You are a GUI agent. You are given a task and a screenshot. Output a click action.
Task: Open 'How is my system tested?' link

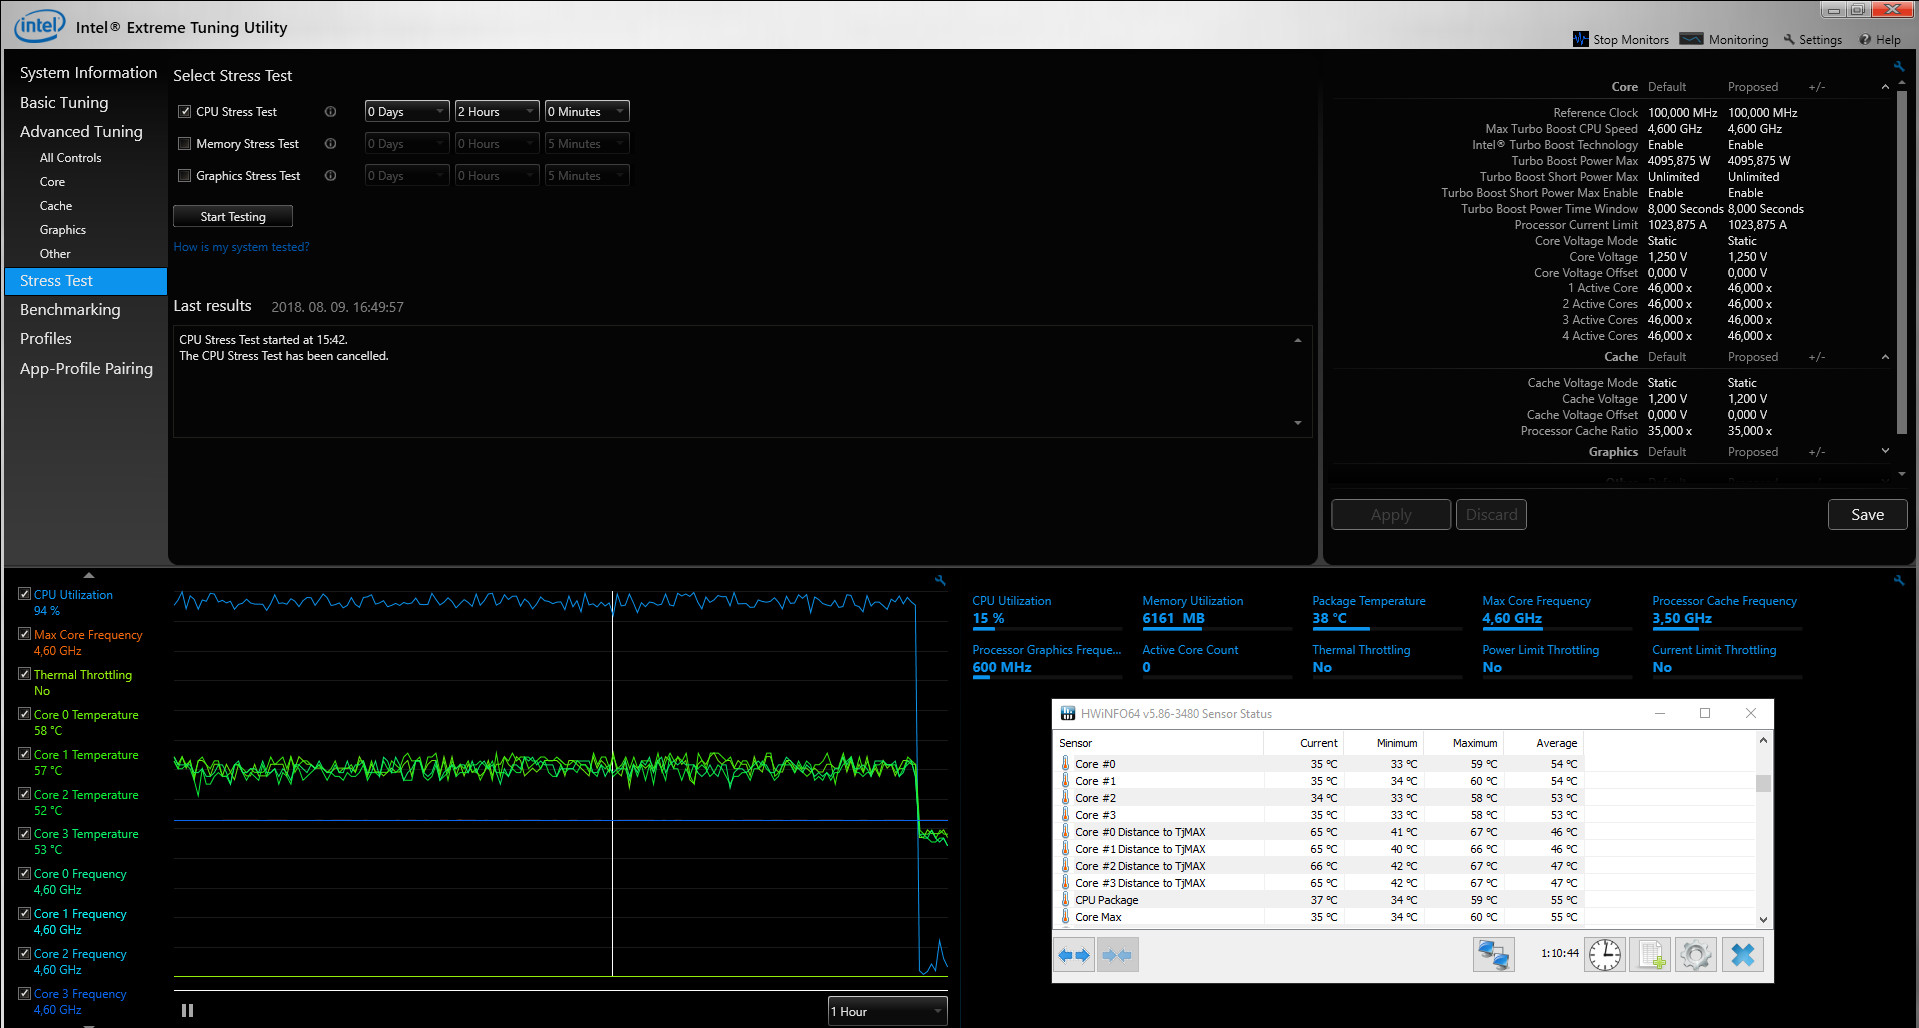(242, 247)
